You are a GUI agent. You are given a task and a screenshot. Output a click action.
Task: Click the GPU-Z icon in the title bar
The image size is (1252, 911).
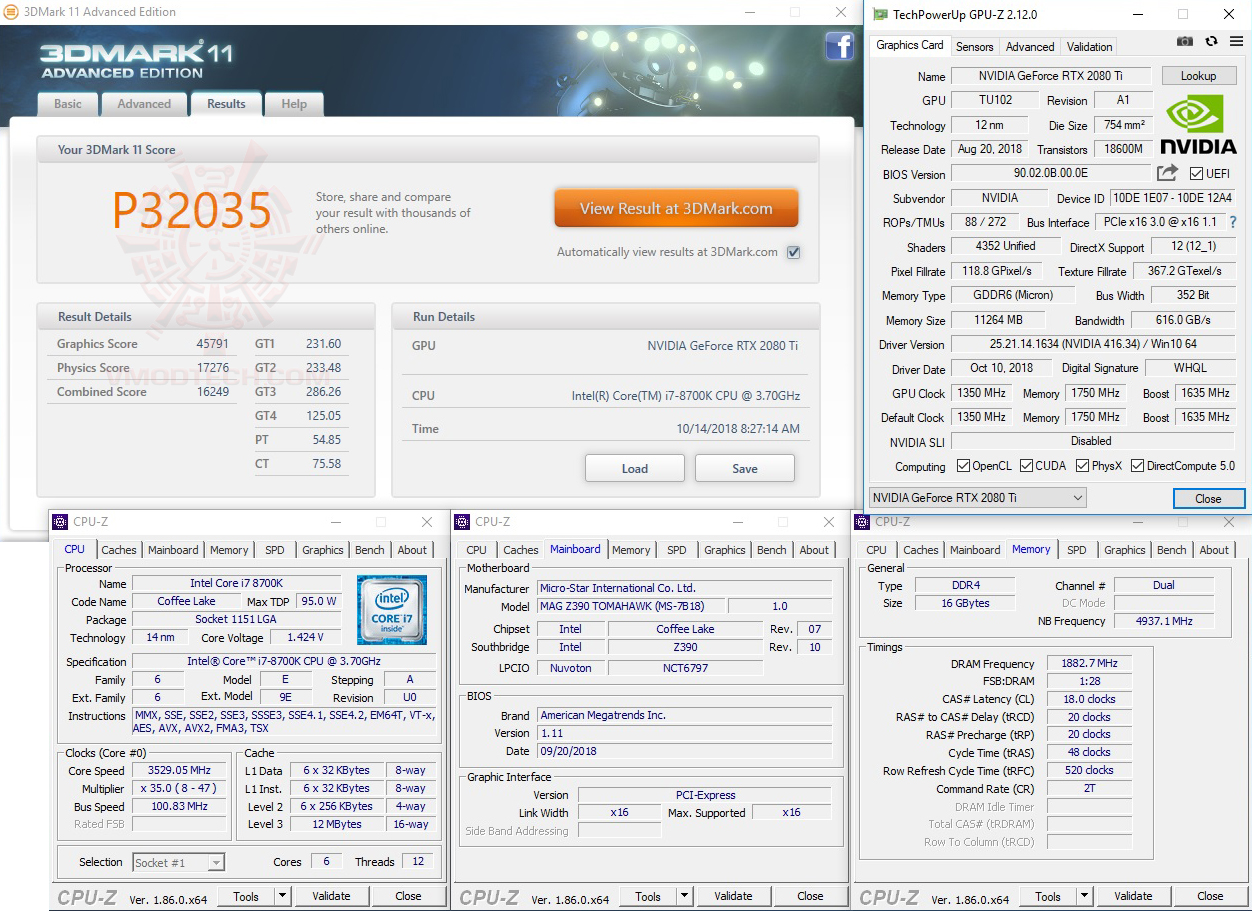coord(879,14)
